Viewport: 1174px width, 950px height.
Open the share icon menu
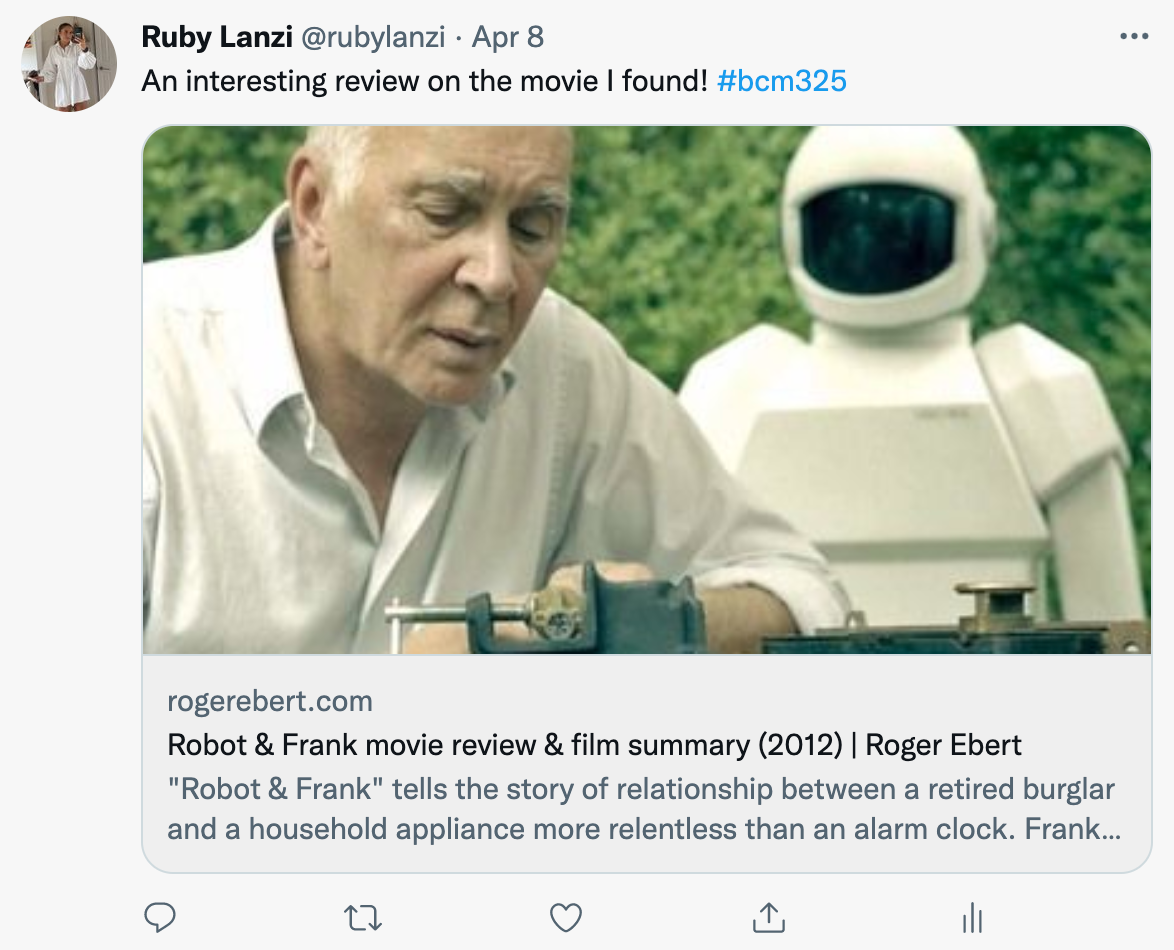pos(768,916)
